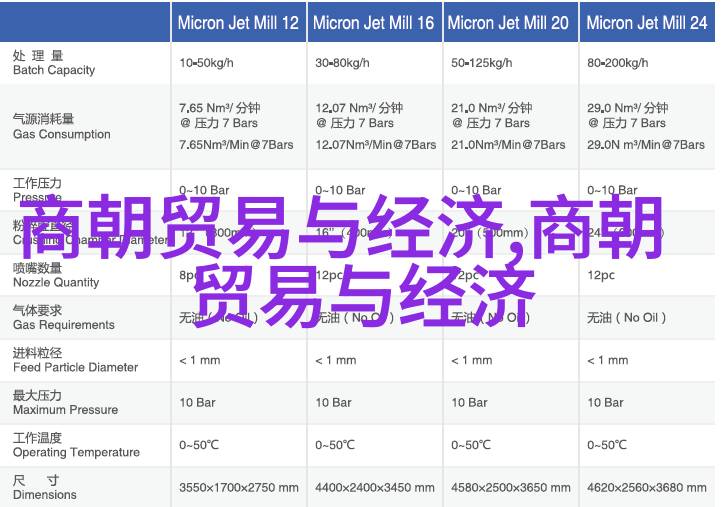Select 10 Bar maximum pressure for Mill 20

tap(469, 402)
